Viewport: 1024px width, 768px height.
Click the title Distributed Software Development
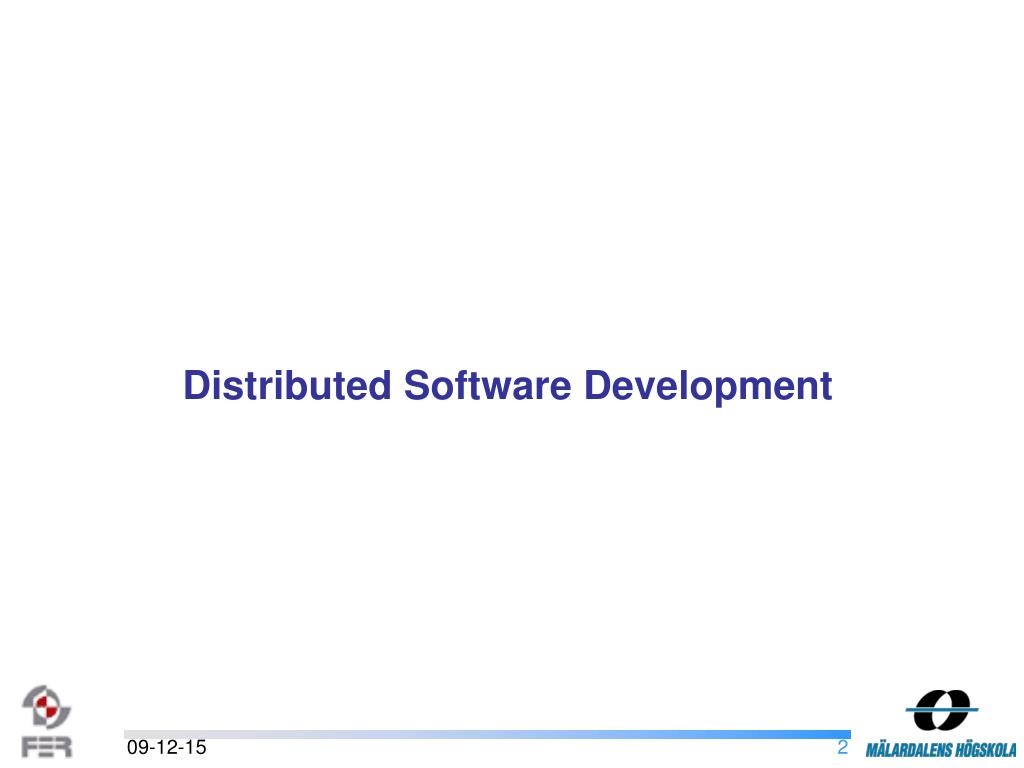[x=507, y=386]
